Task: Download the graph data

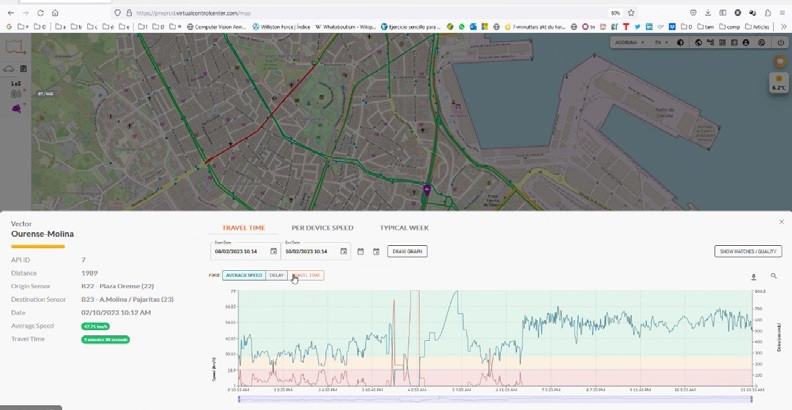Action: point(753,276)
